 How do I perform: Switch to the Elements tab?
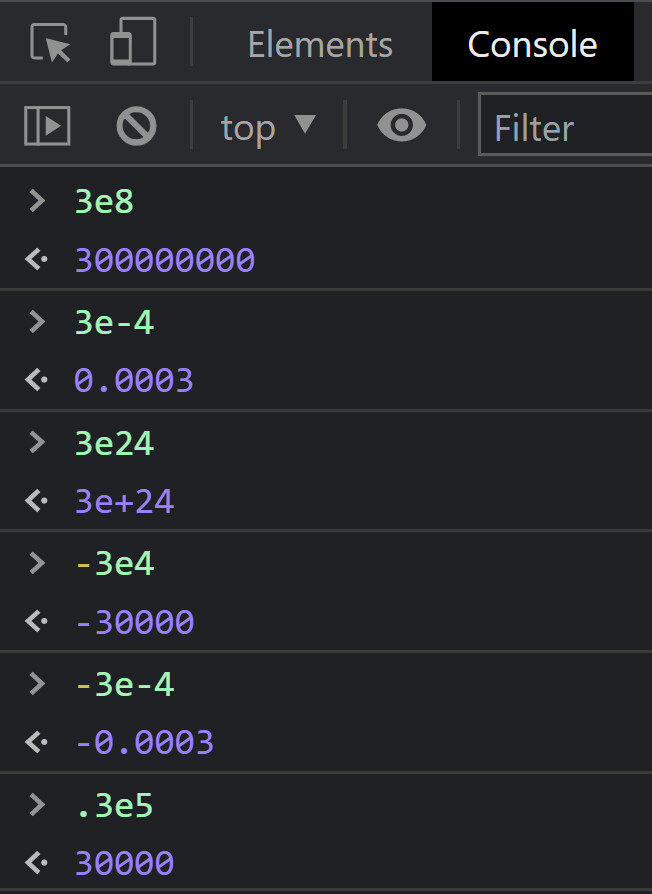[x=320, y=44]
